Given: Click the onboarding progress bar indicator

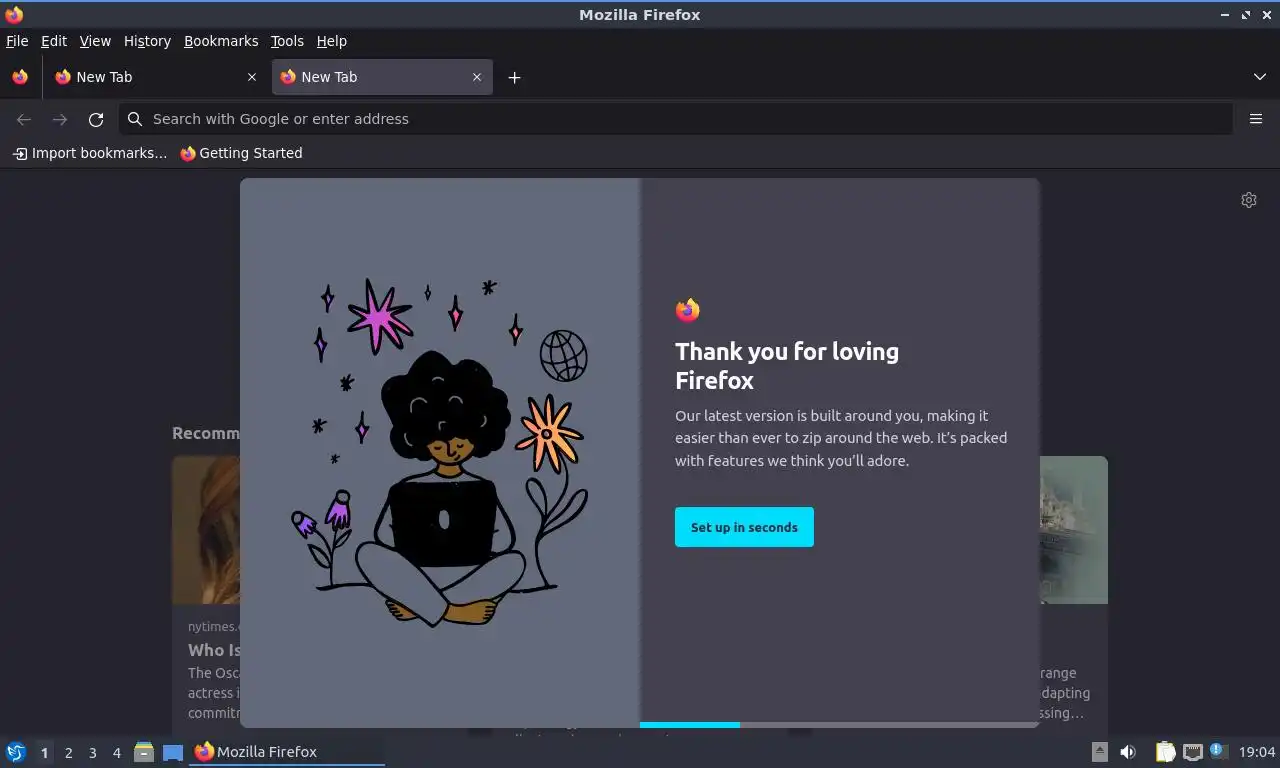Looking at the screenshot, I should [840, 725].
